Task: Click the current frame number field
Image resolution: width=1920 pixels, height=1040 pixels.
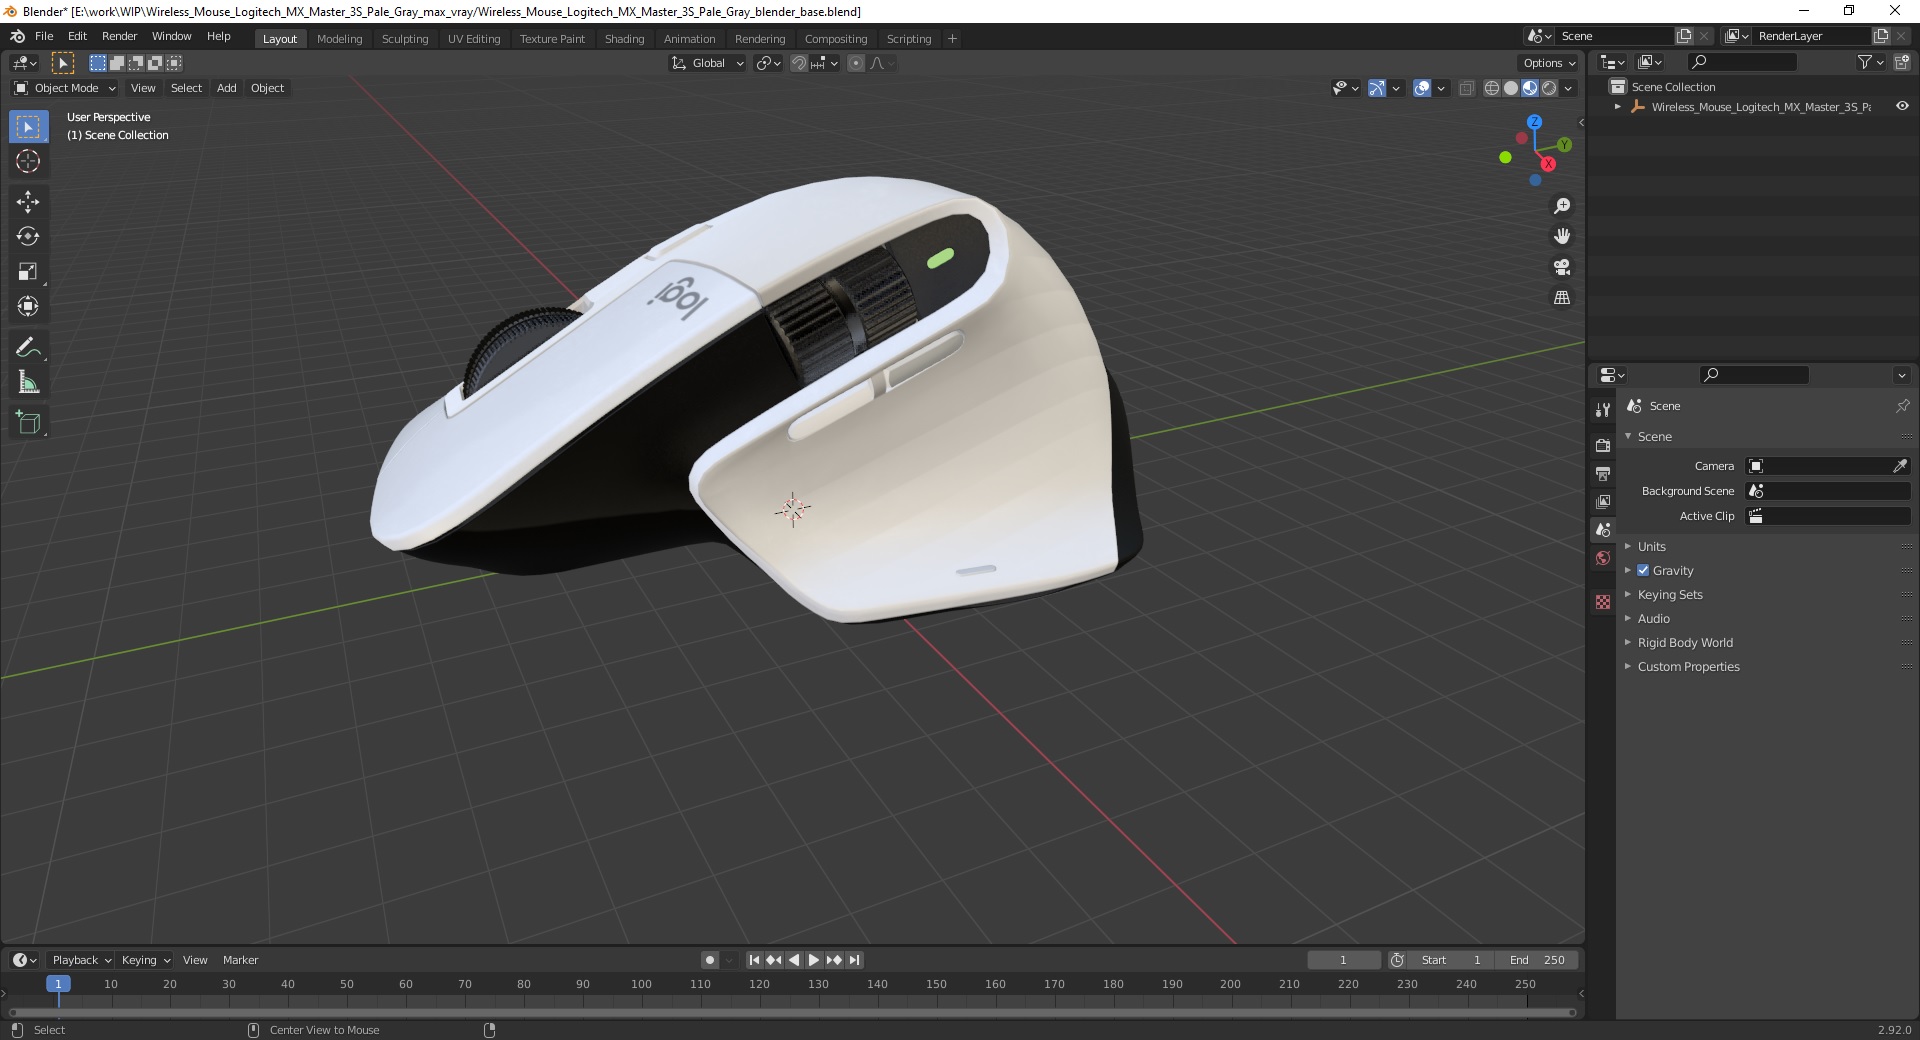Action: [1343, 960]
